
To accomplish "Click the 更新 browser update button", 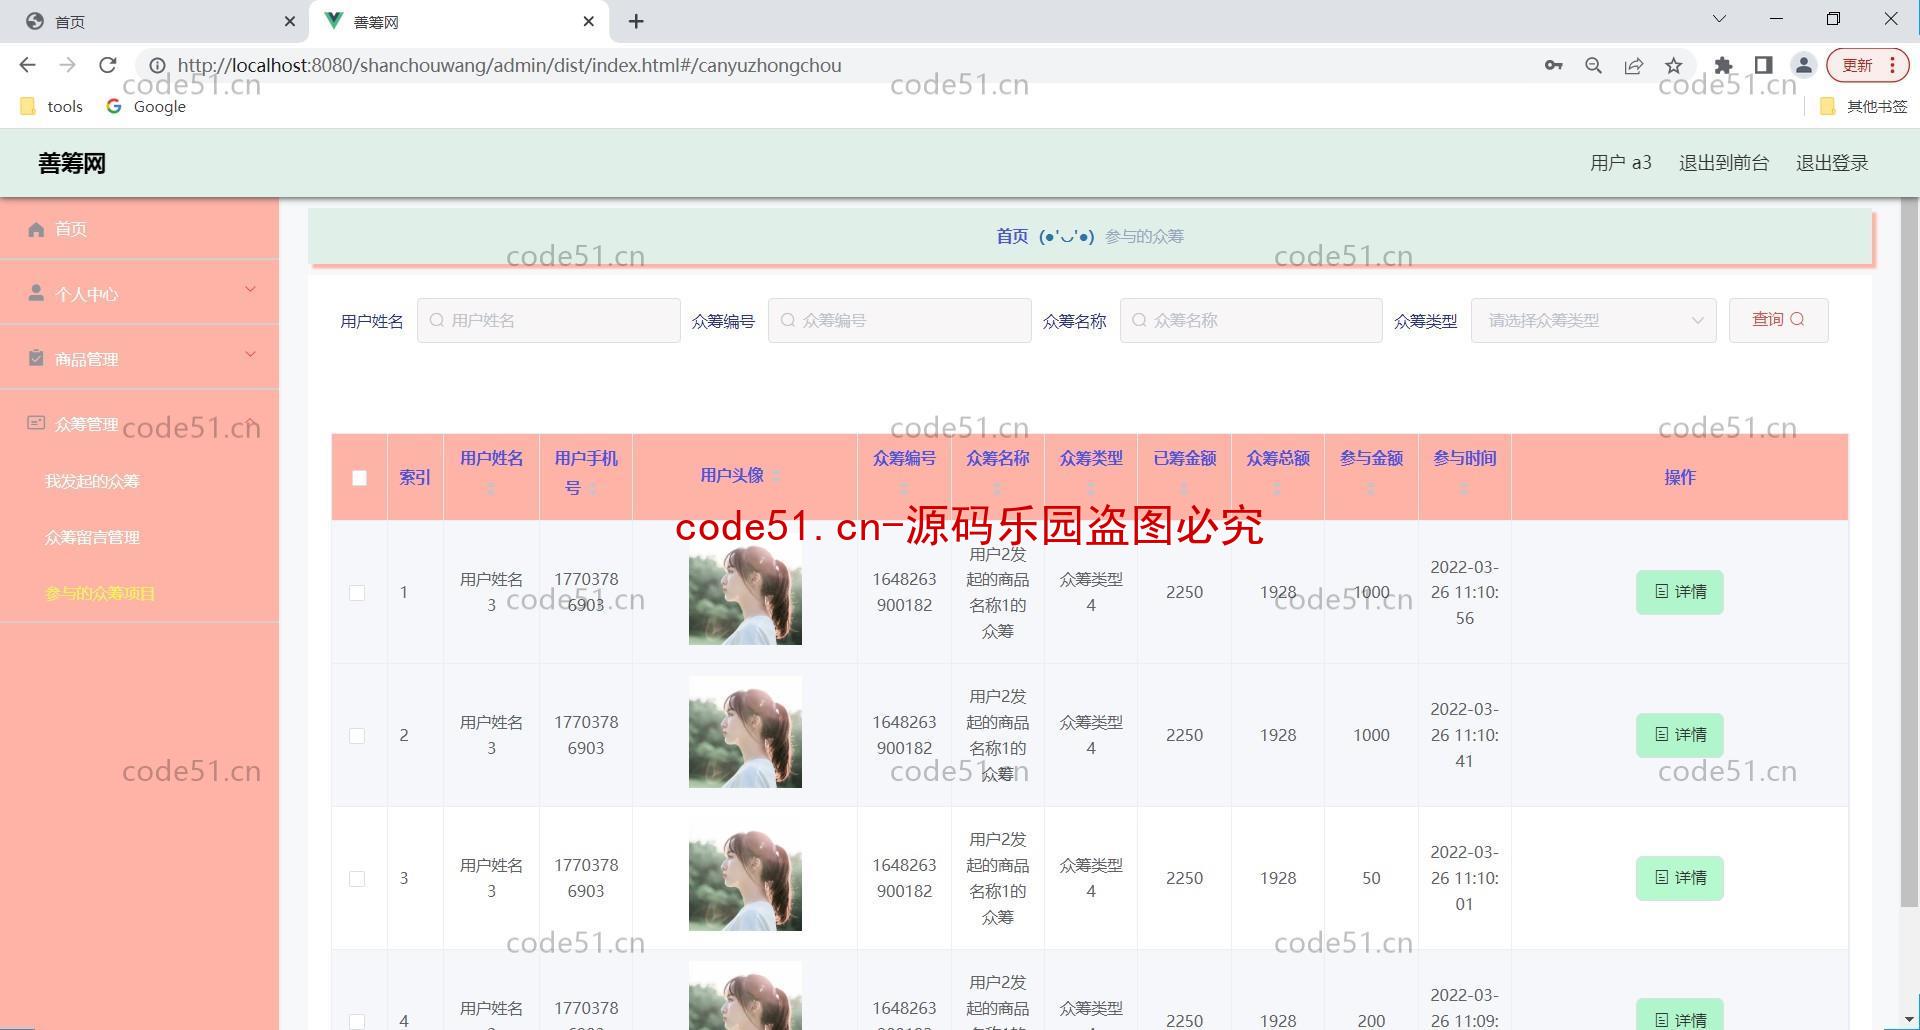I will pos(1867,65).
